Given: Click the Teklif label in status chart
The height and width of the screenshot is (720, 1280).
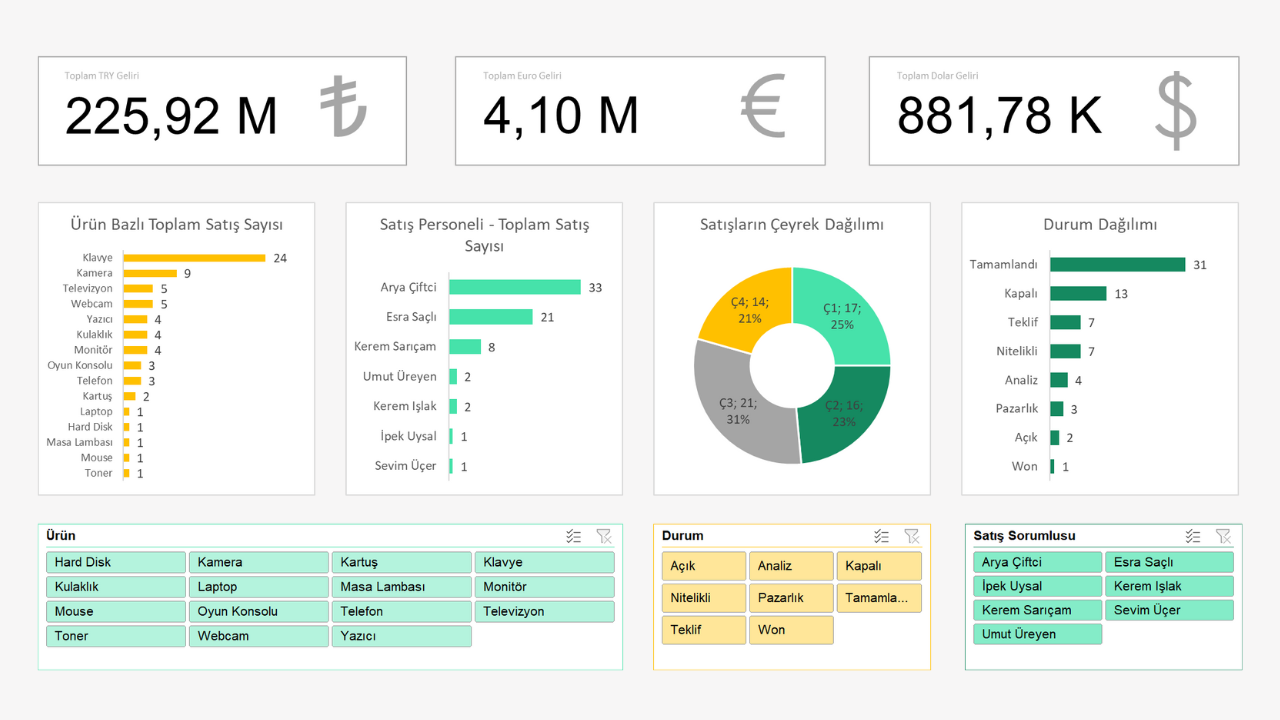Looking at the screenshot, I should click(x=1023, y=322).
